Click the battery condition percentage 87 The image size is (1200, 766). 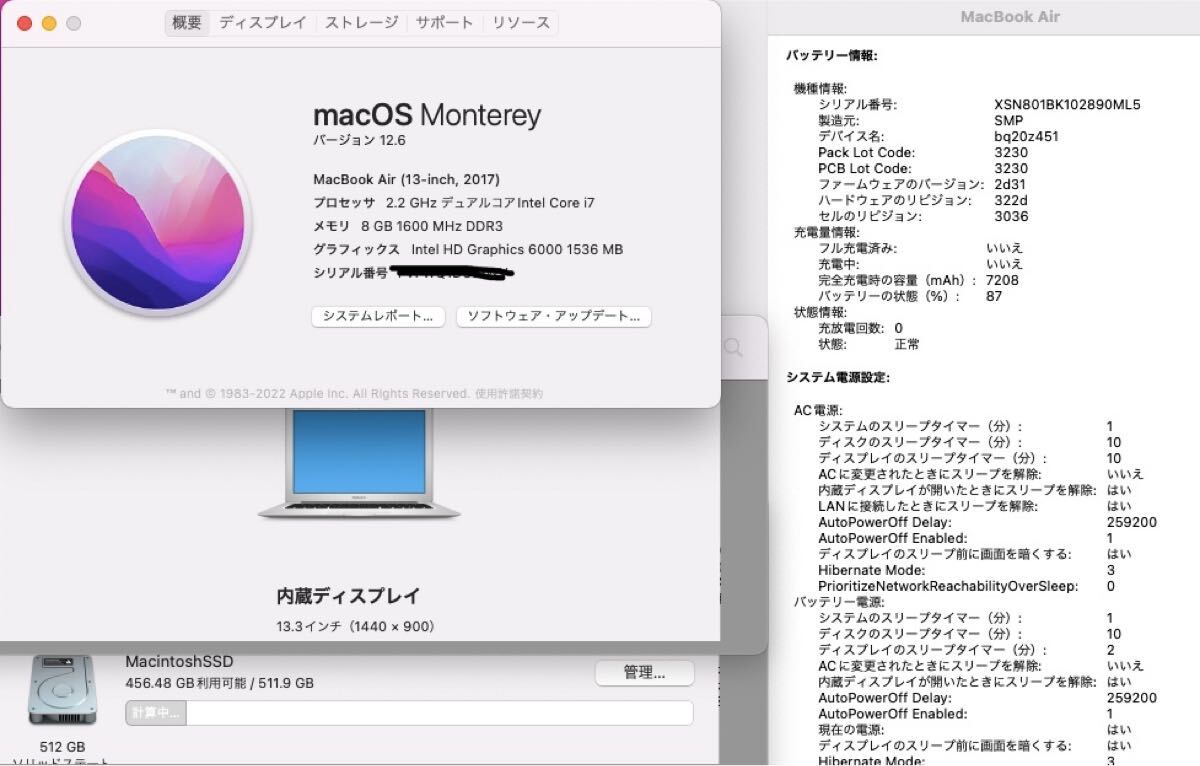point(994,296)
